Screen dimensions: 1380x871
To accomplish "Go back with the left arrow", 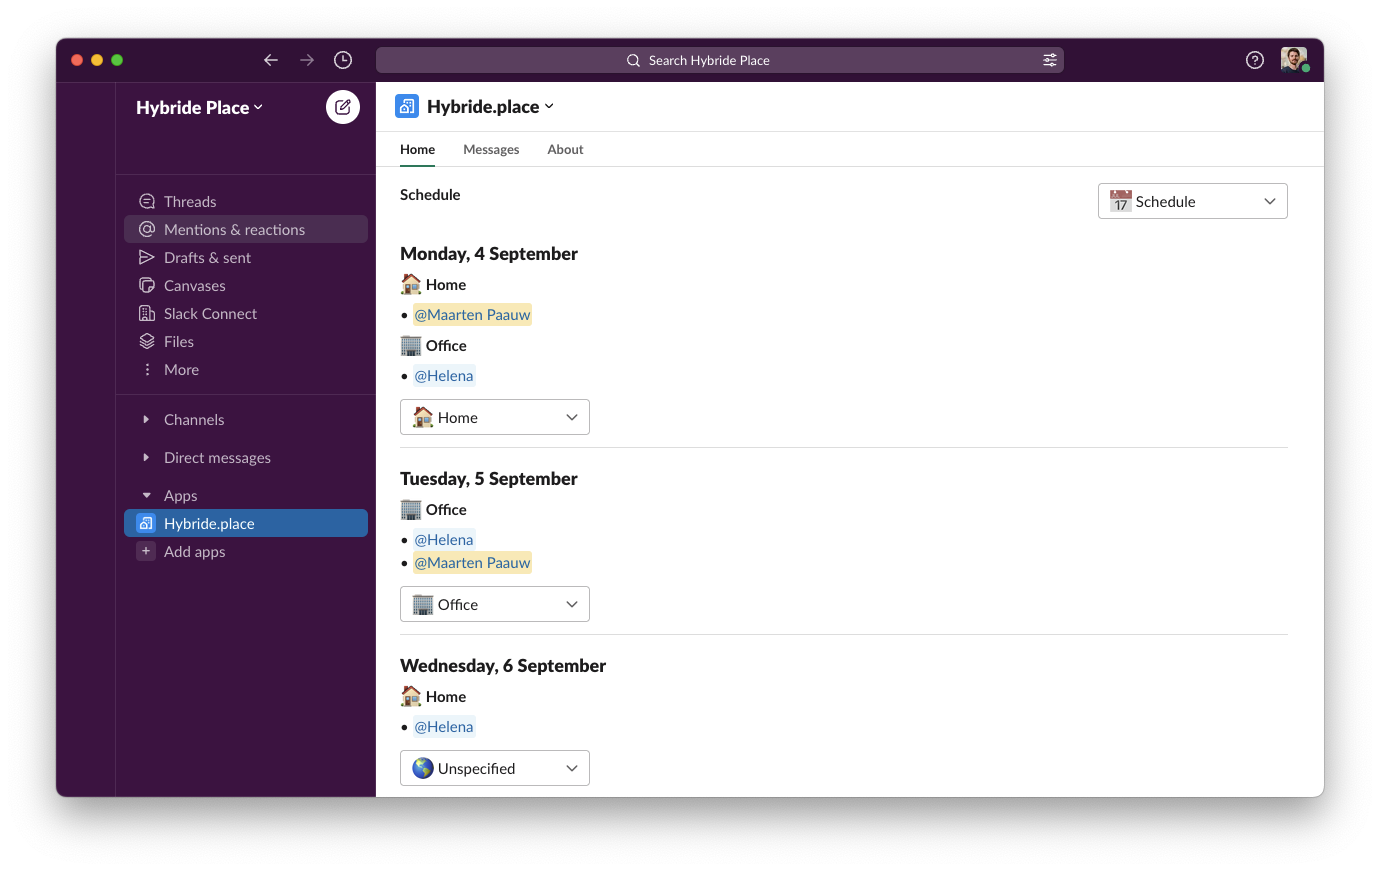I will (x=271, y=60).
